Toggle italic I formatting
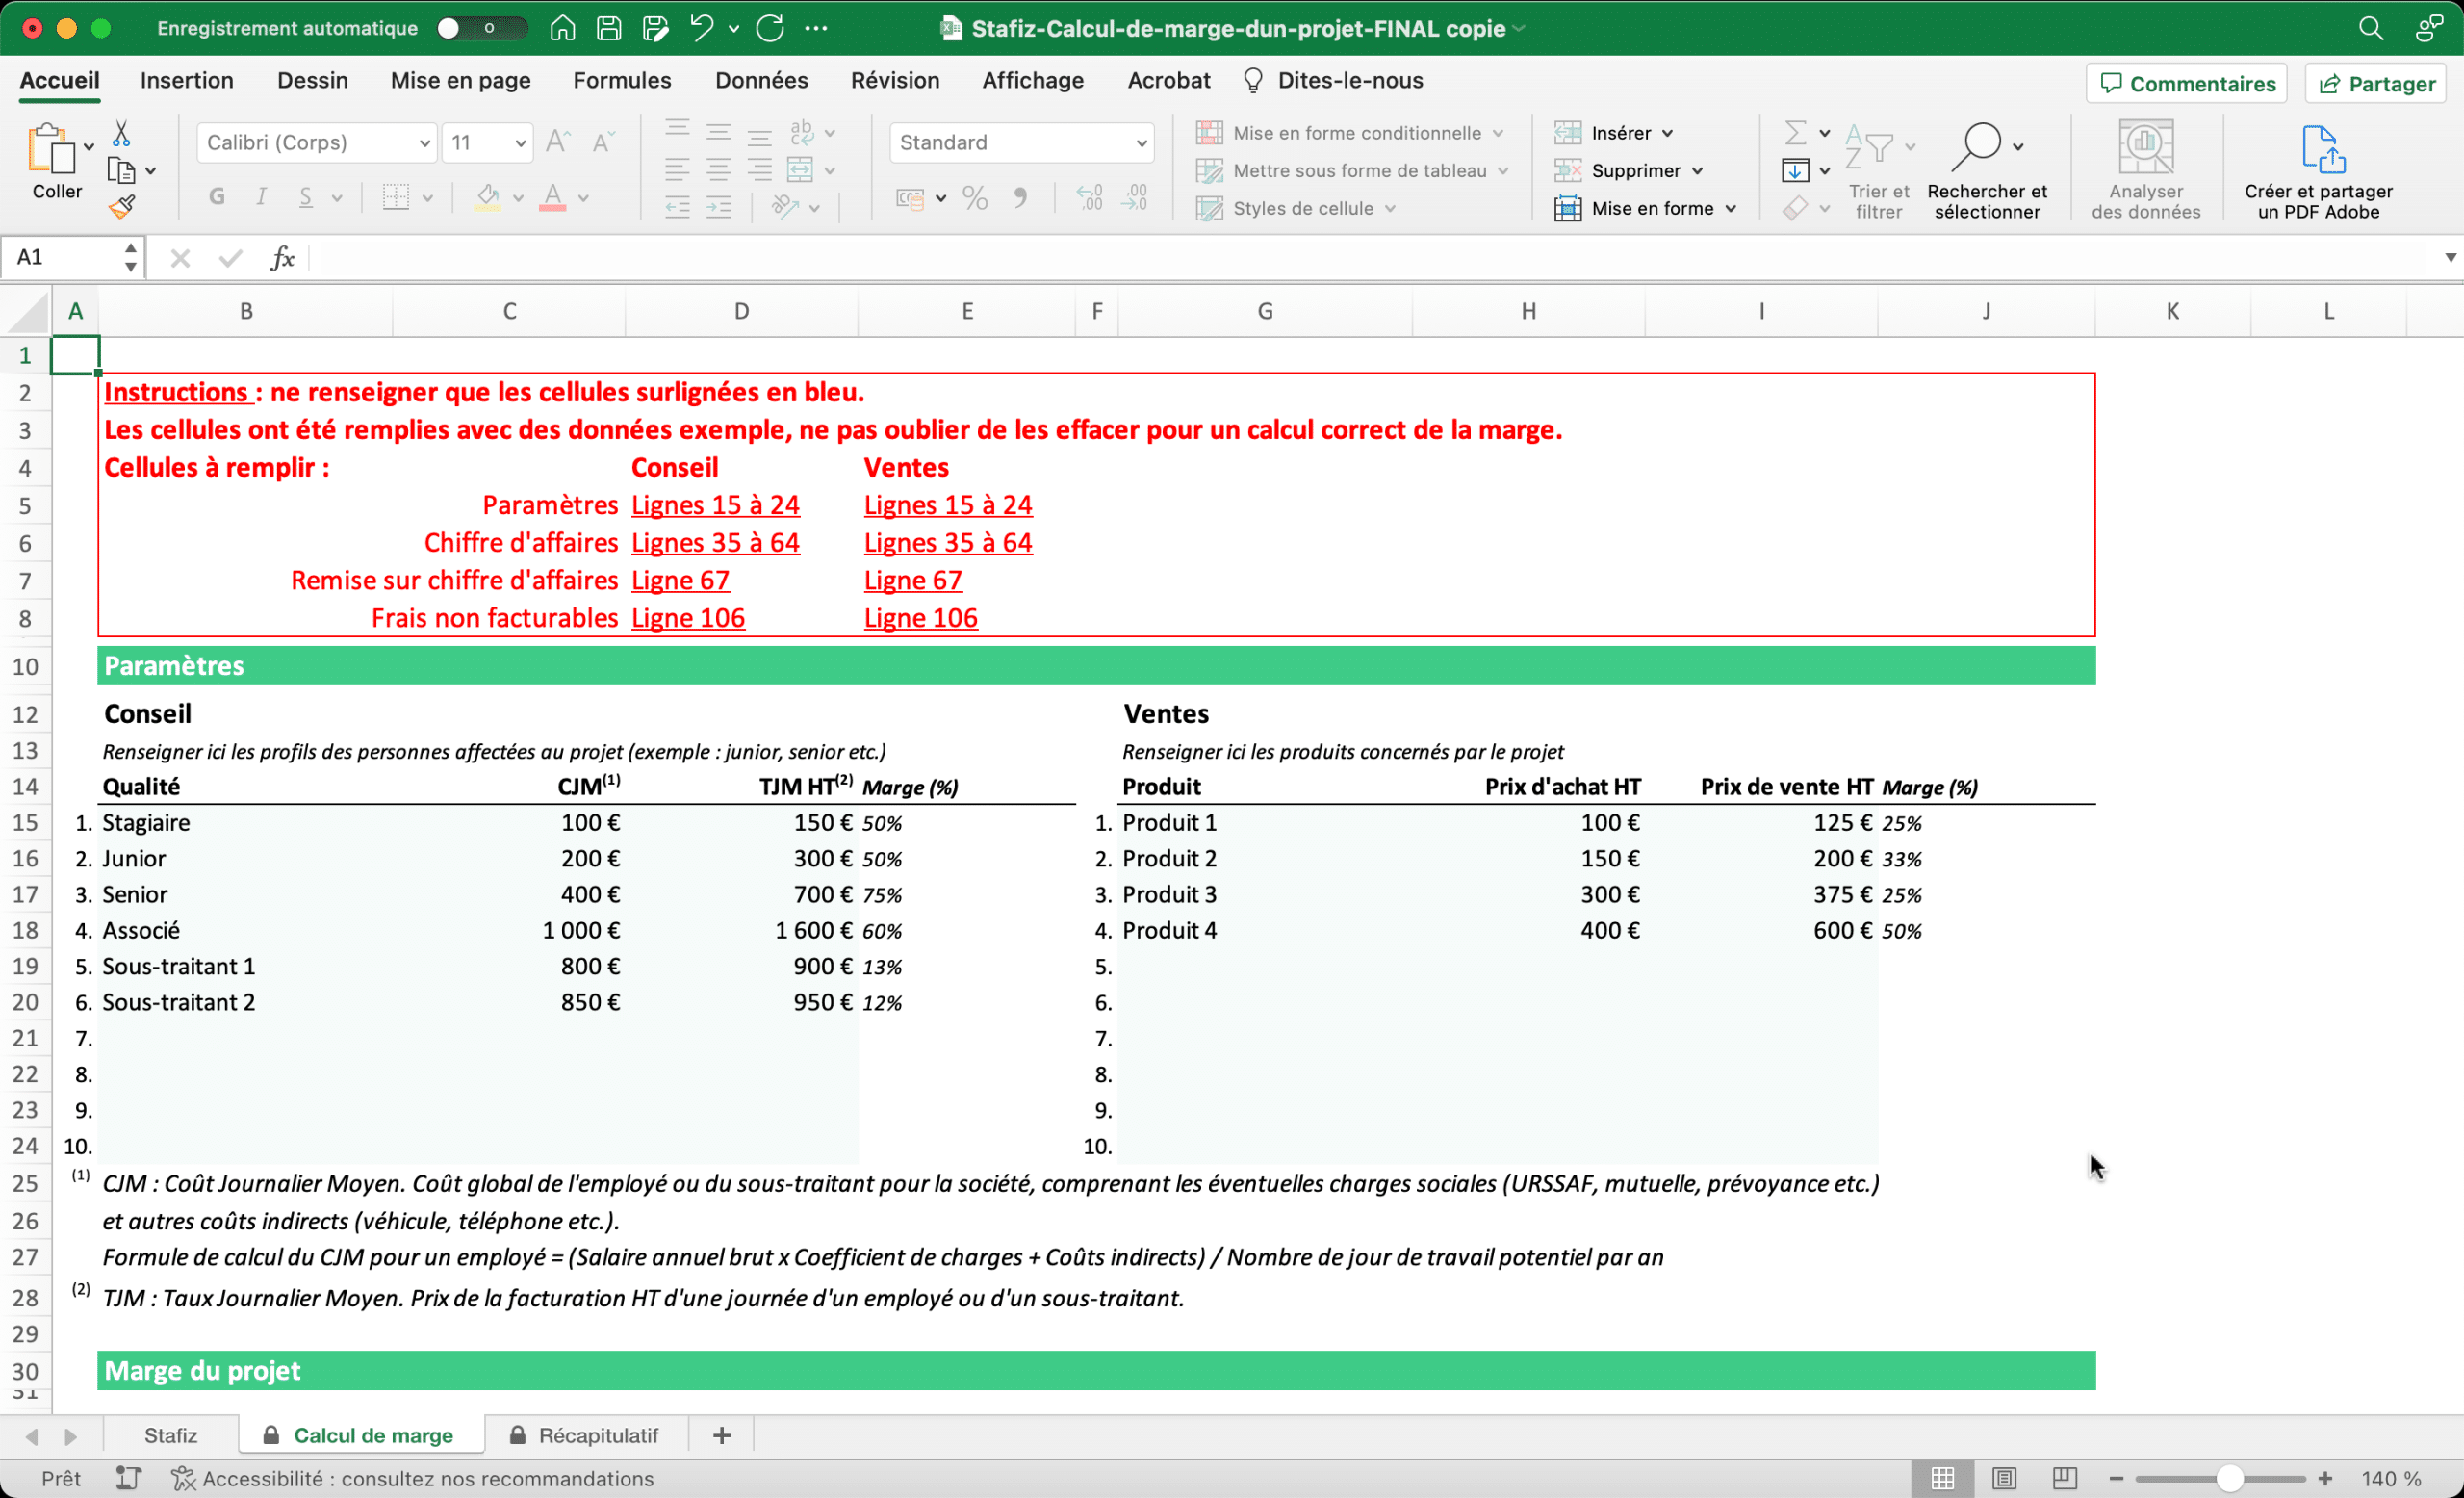 pos(261,197)
